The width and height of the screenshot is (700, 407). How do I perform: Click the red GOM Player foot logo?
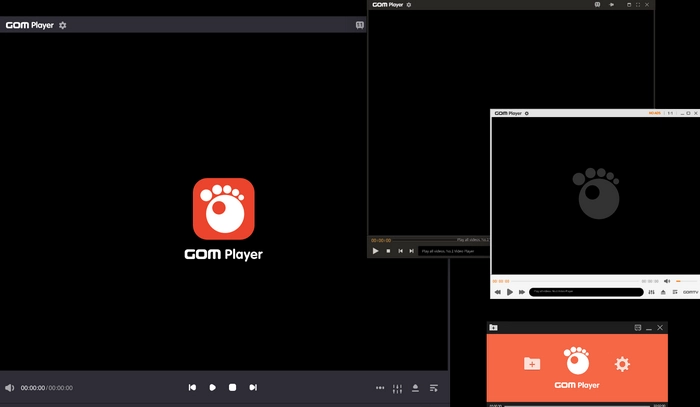click(x=224, y=209)
